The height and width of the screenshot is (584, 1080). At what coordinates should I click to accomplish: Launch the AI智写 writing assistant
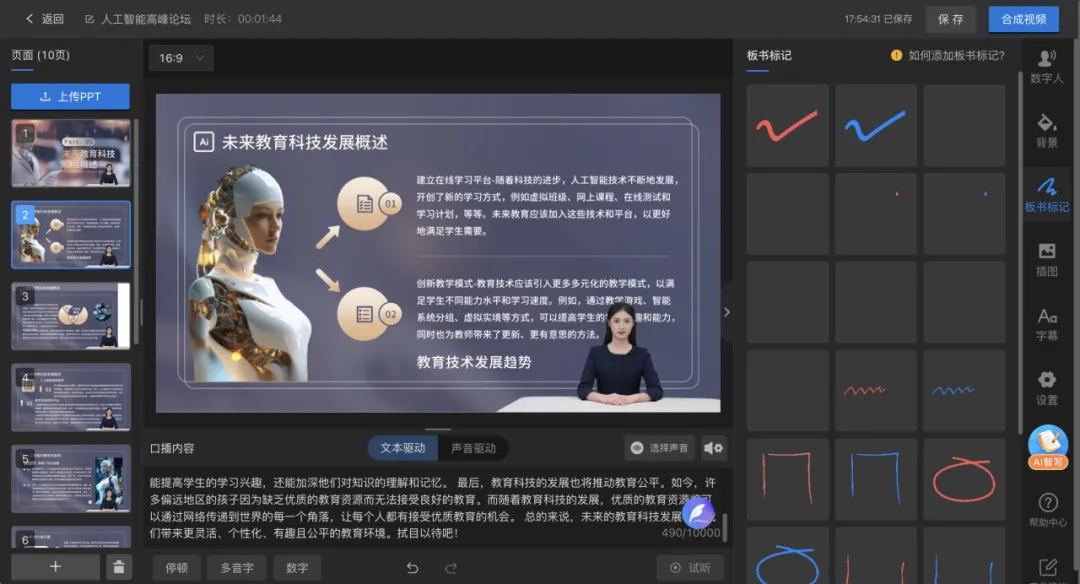tap(1047, 447)
